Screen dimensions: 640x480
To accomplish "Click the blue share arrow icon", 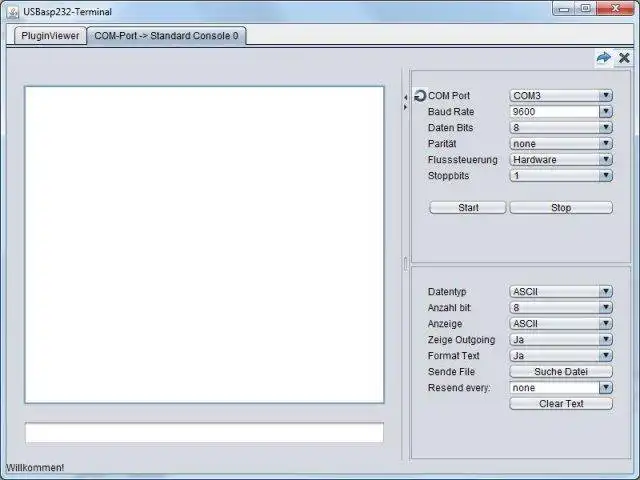I will (604, 58).
